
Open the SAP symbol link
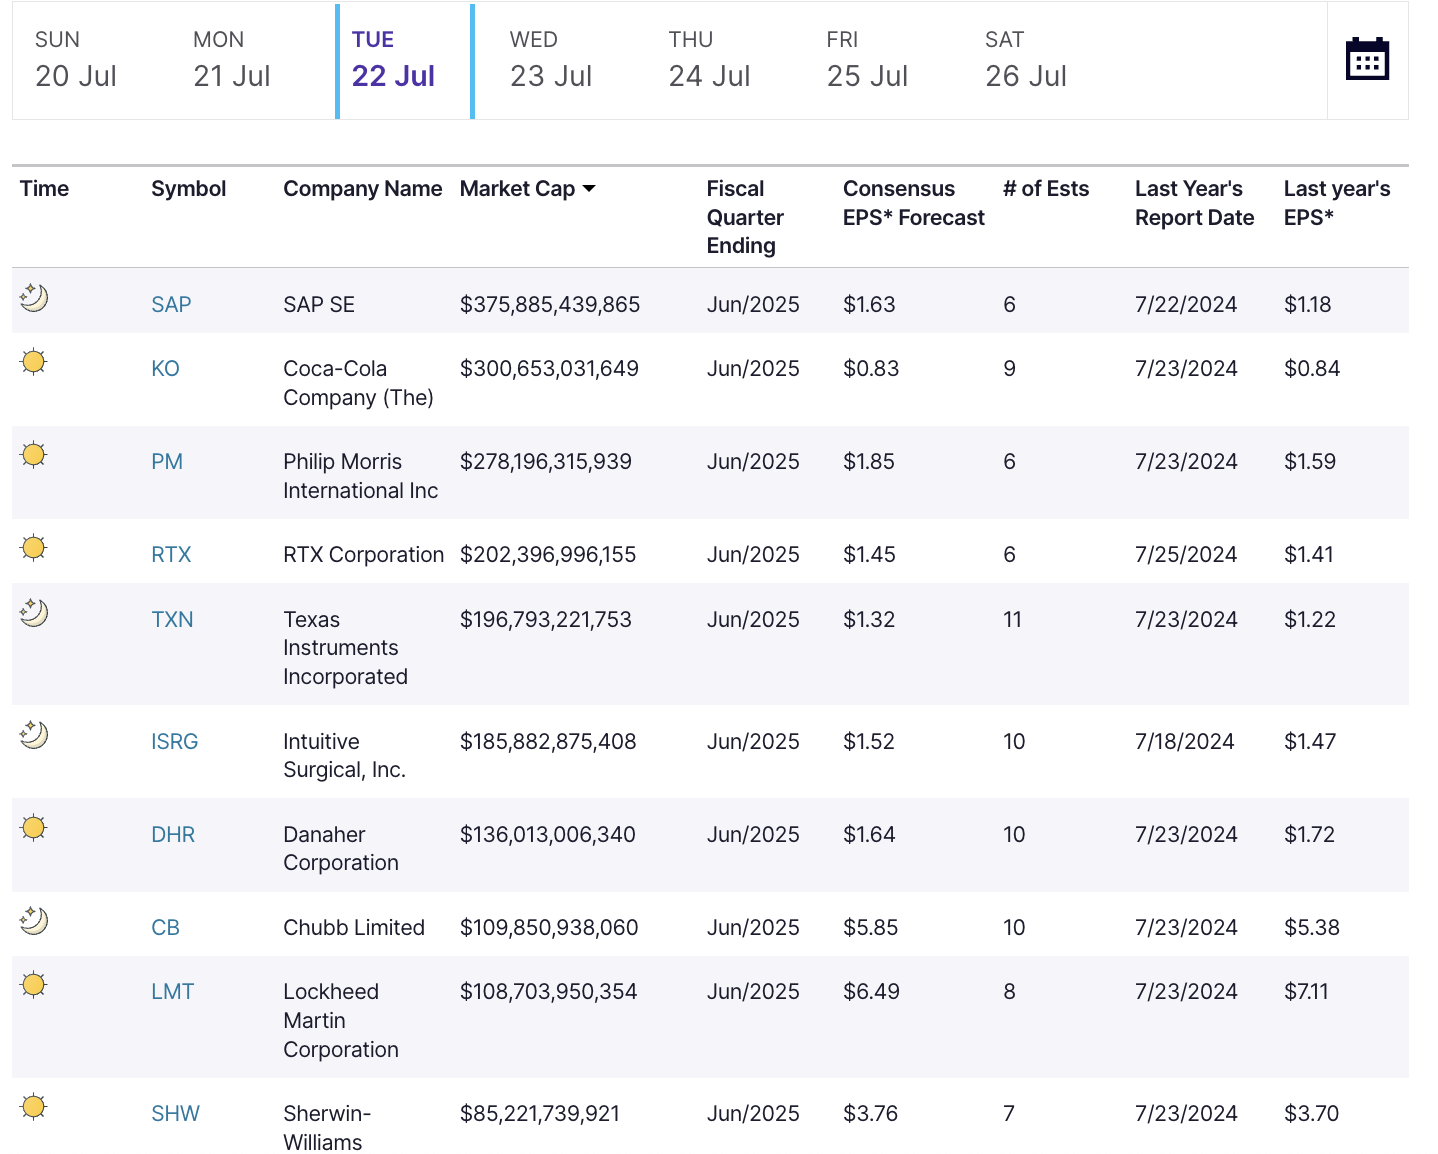(x=171, y=305)
